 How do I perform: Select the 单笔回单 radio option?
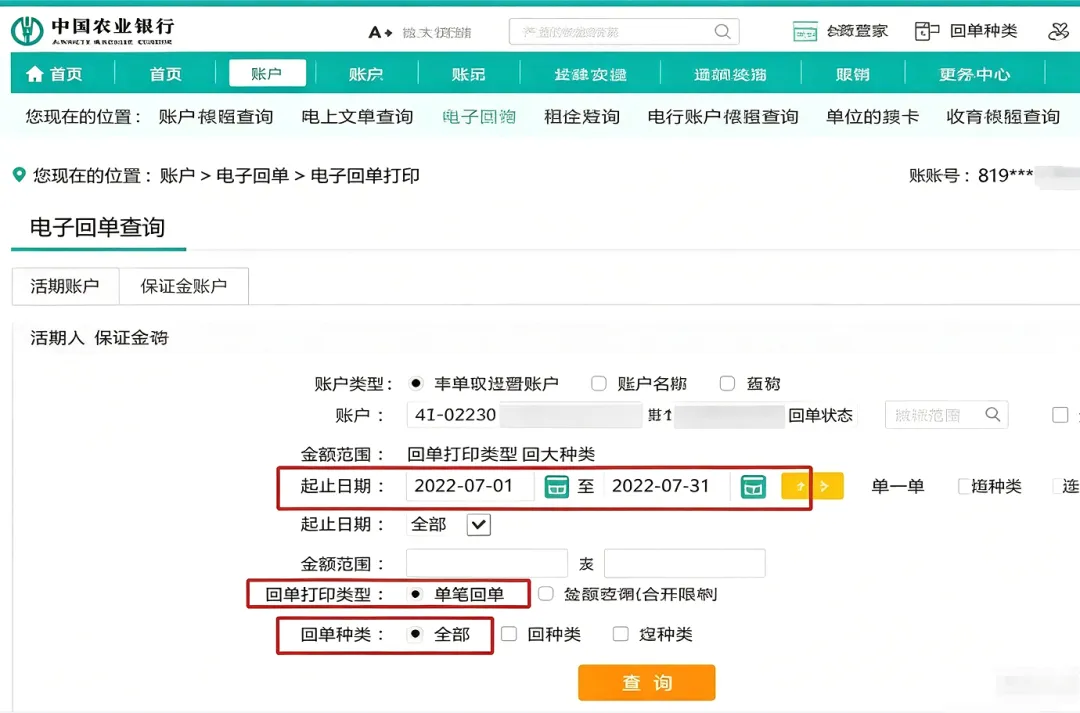pos(415,594)
